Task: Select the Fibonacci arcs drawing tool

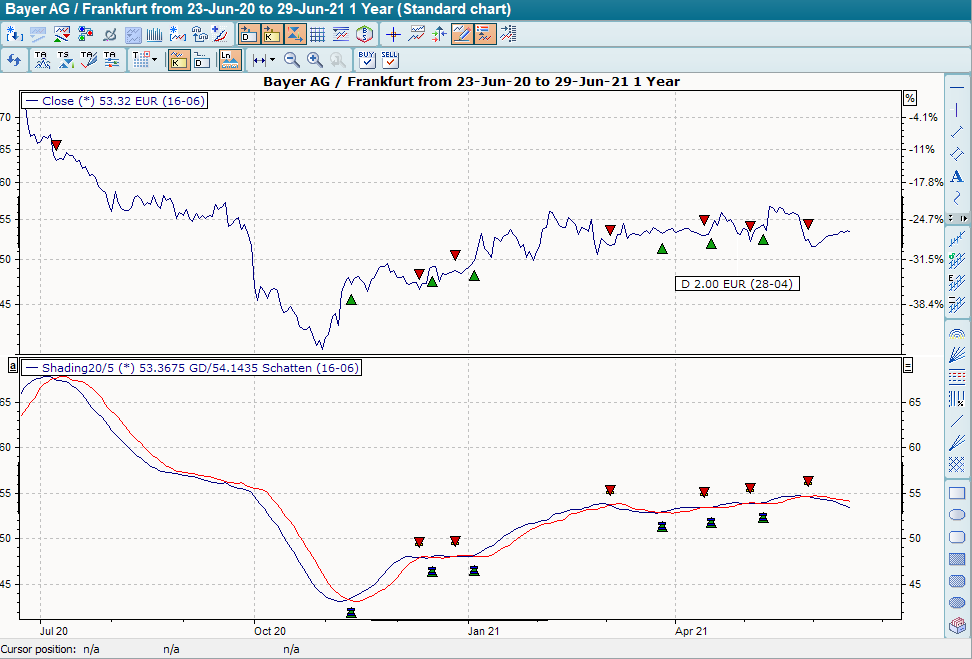Action: tap(956, 333)
